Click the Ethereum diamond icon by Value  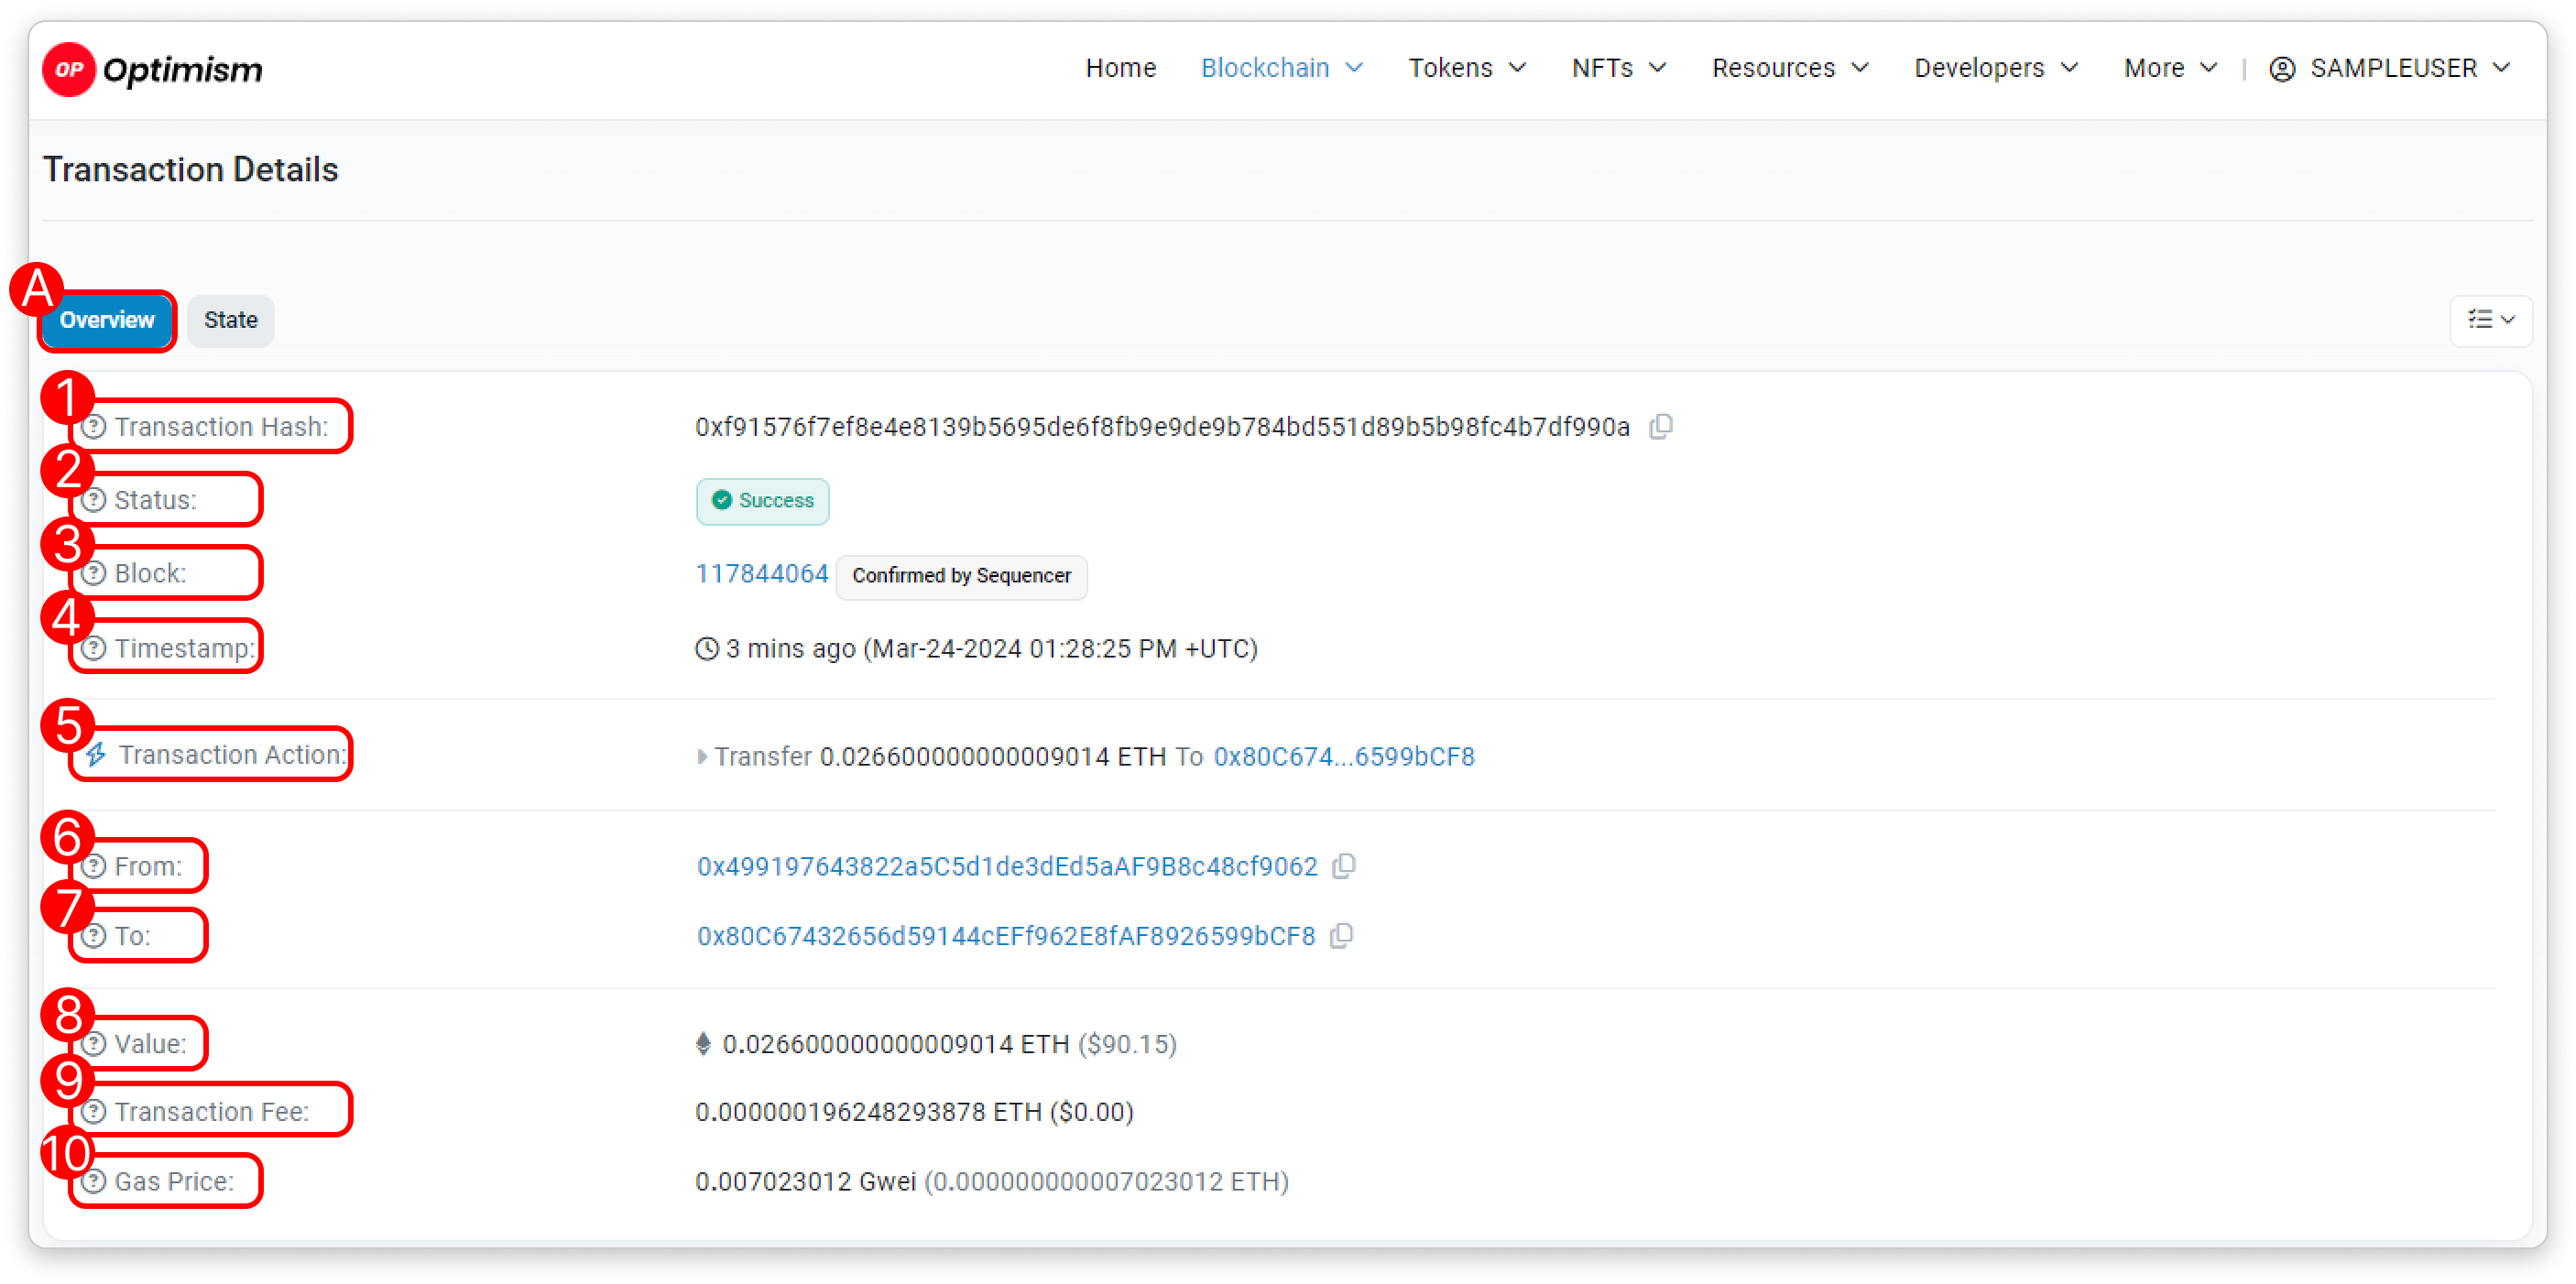(x=704, y=1044)
